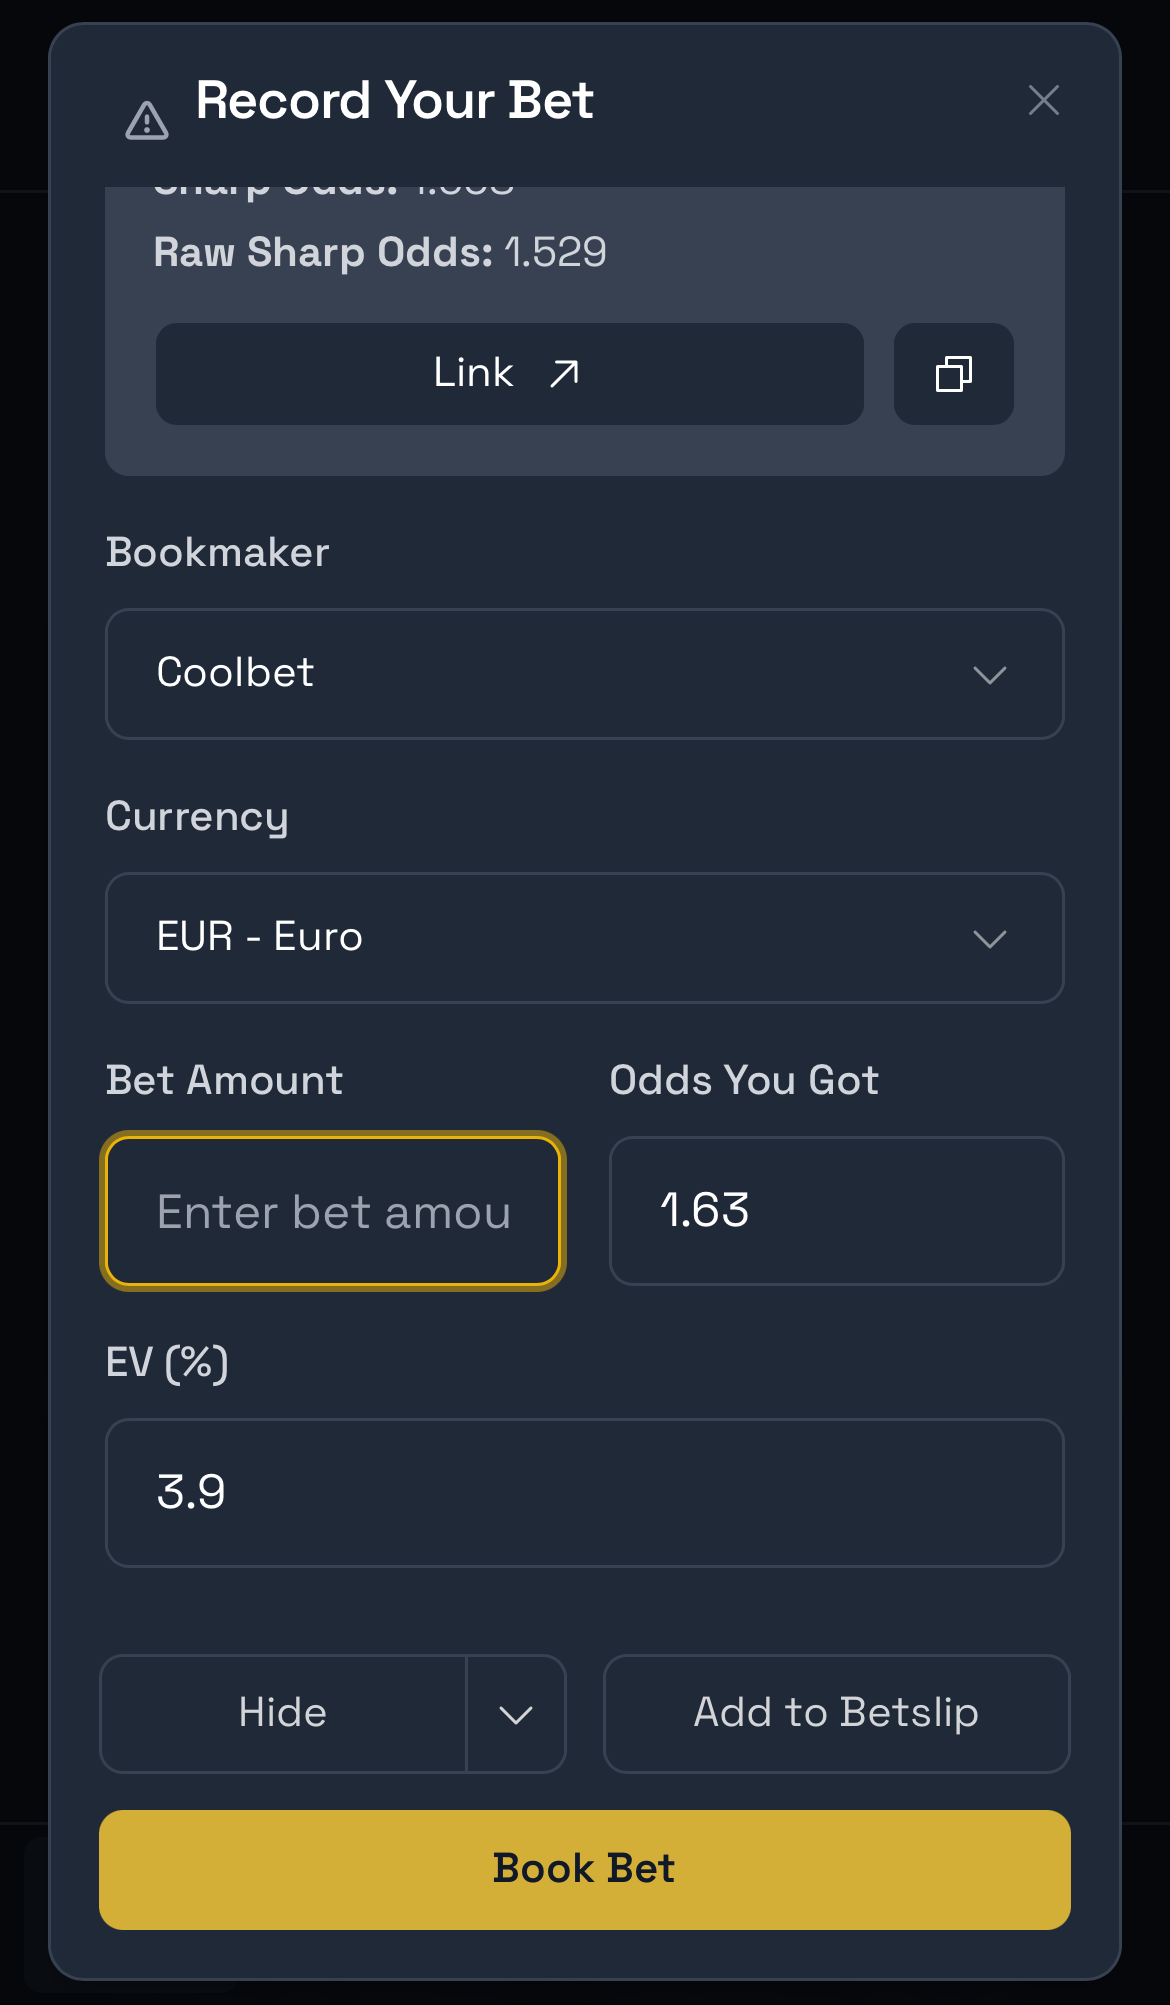This screenshot has height=2005, width=1170.
Task: Click the EV (%) field showing 3.9
Action: tap(584, 1492)
